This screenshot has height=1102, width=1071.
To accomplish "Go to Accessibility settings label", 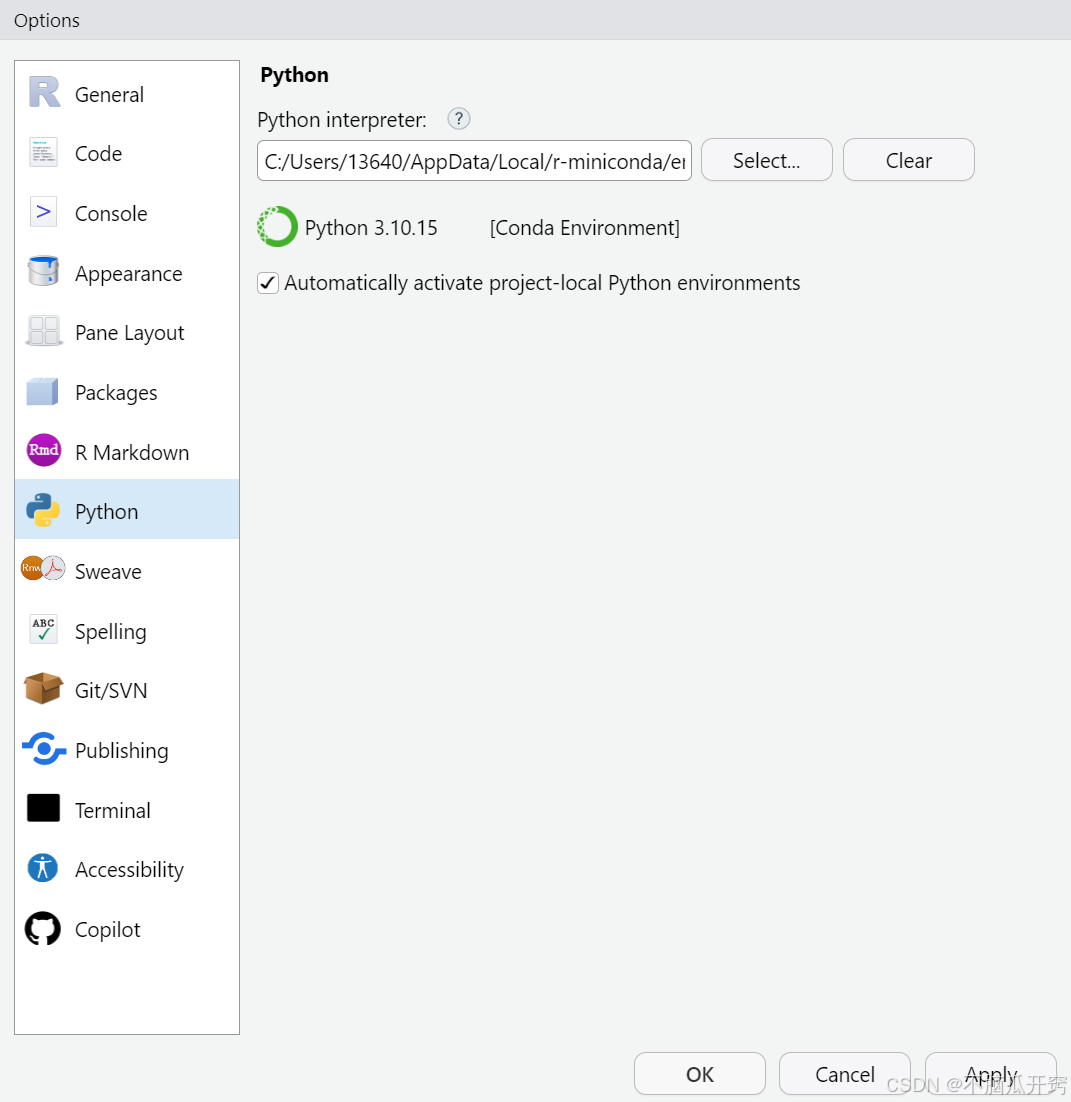I will [x=129, y=870].
